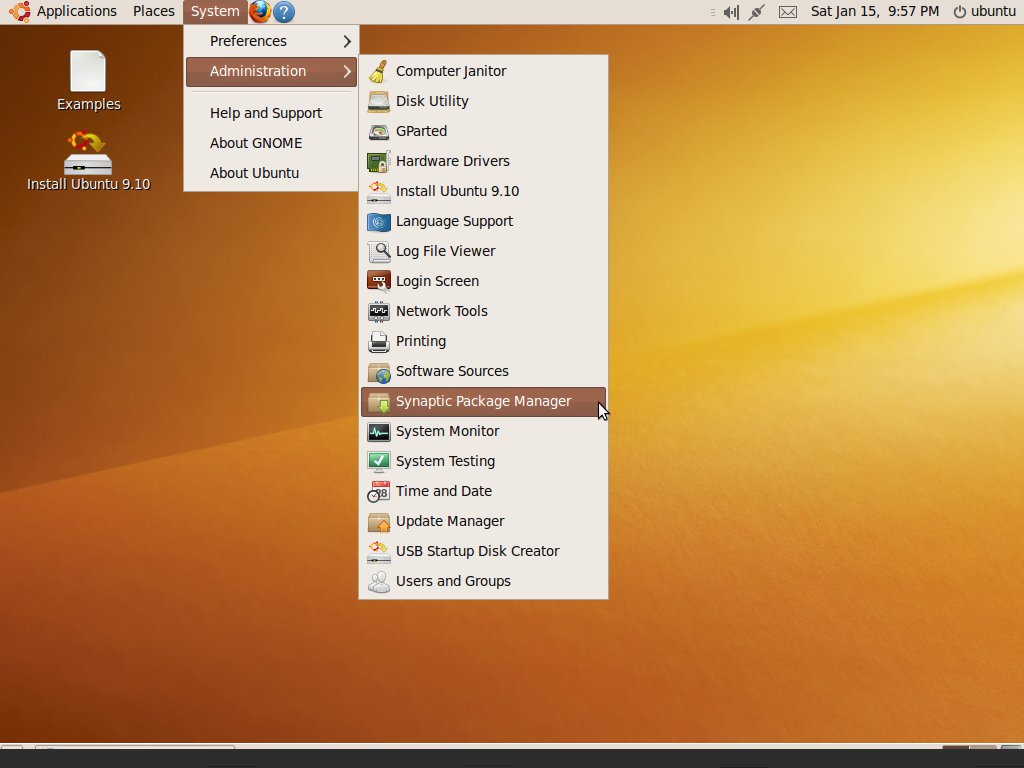Select About GNOME
Screen dimensions: 1024x768
(271, 143)
